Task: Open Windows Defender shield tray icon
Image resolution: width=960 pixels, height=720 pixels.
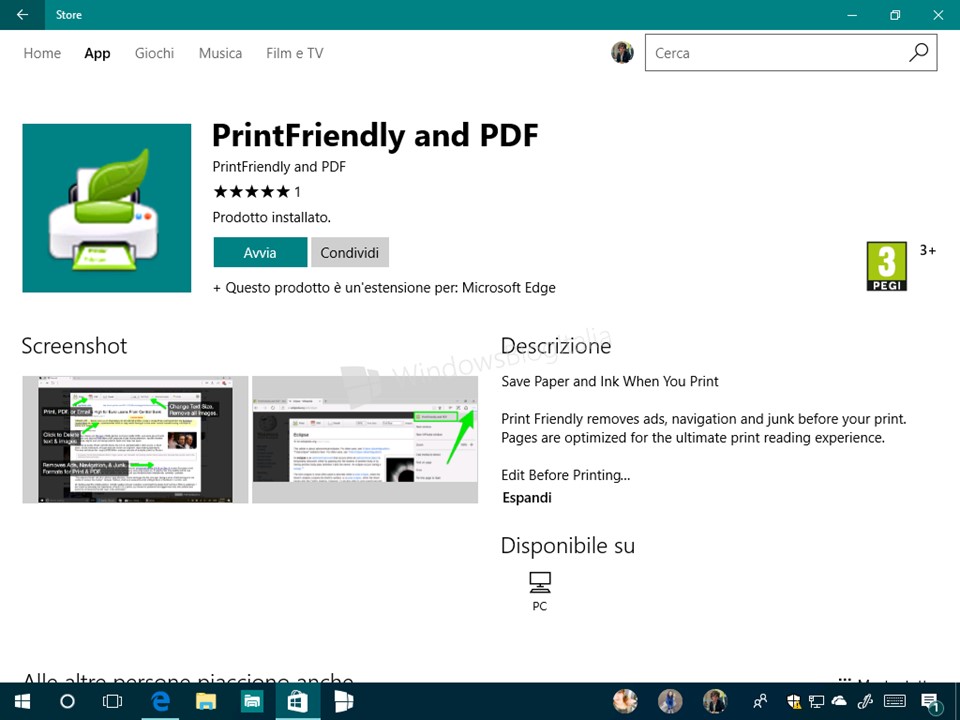Action: (x=793, y=701)
